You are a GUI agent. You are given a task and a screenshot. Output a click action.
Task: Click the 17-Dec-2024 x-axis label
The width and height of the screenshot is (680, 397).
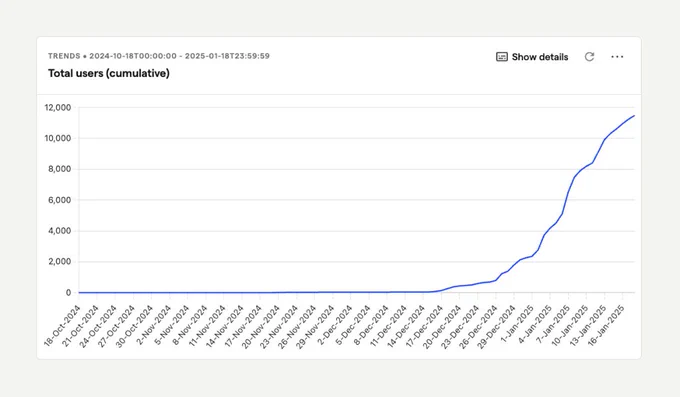tap(425, 325)
